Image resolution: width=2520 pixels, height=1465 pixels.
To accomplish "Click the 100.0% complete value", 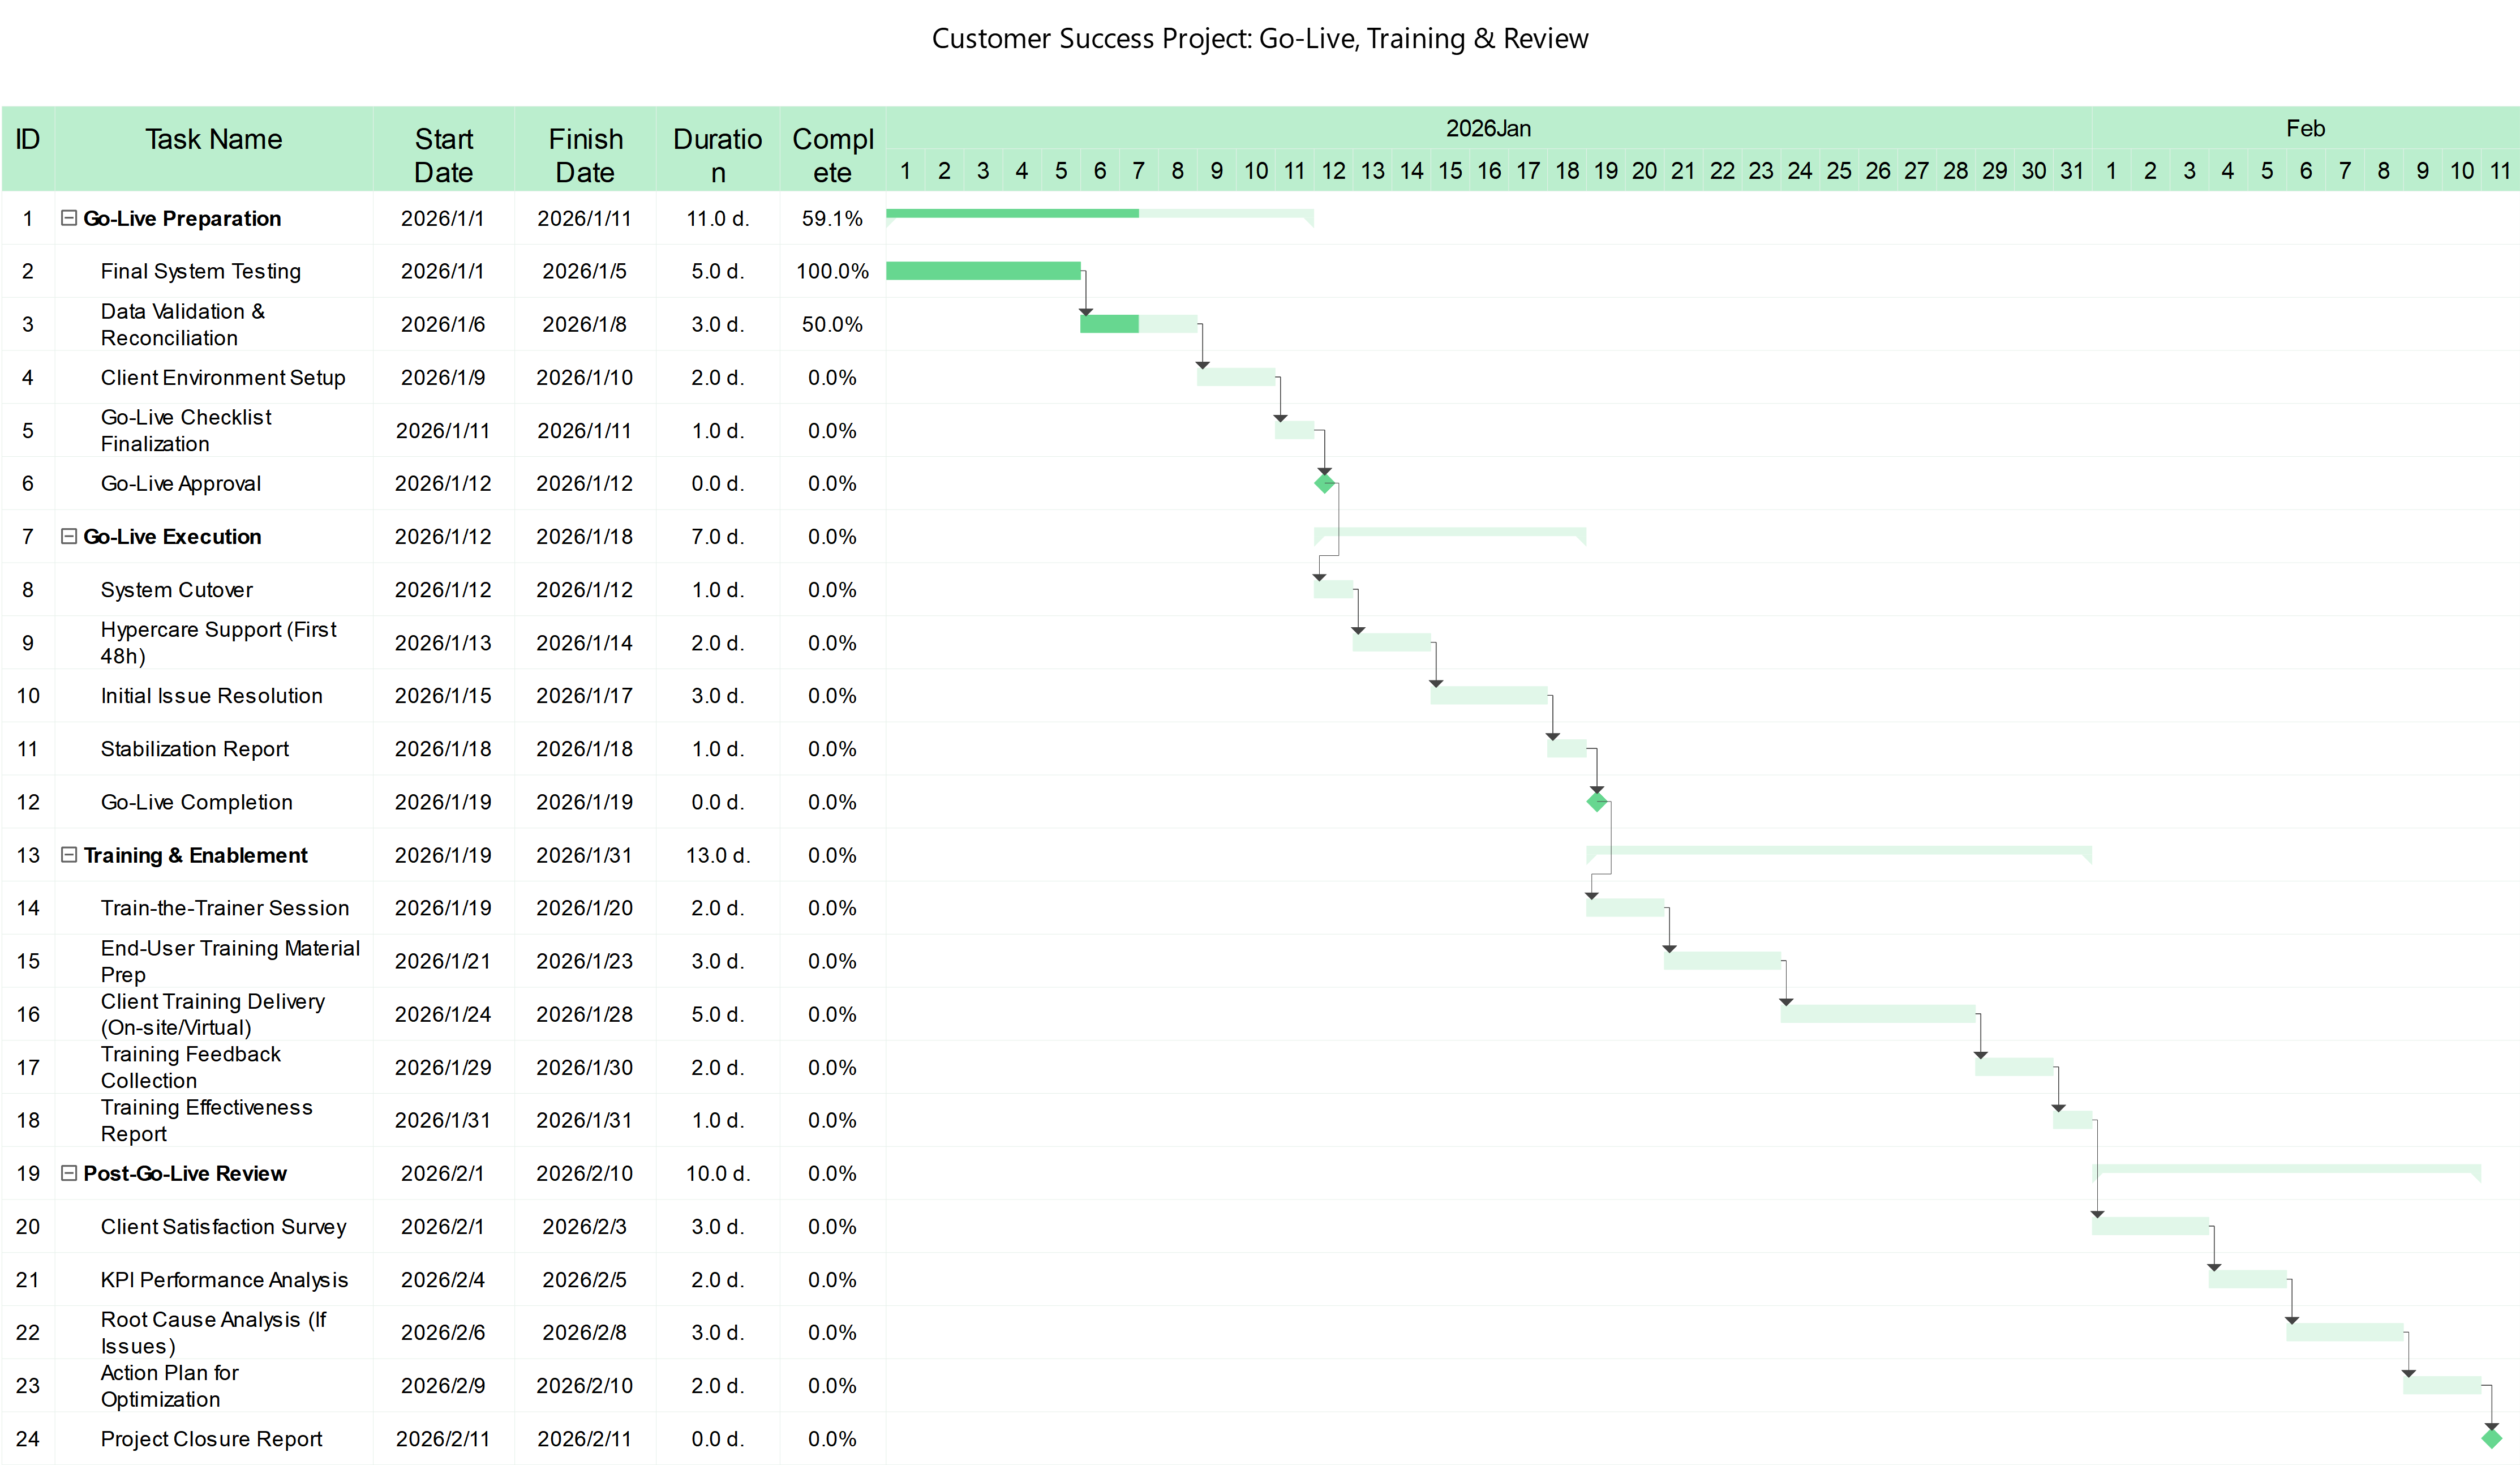I will (832, 271).
